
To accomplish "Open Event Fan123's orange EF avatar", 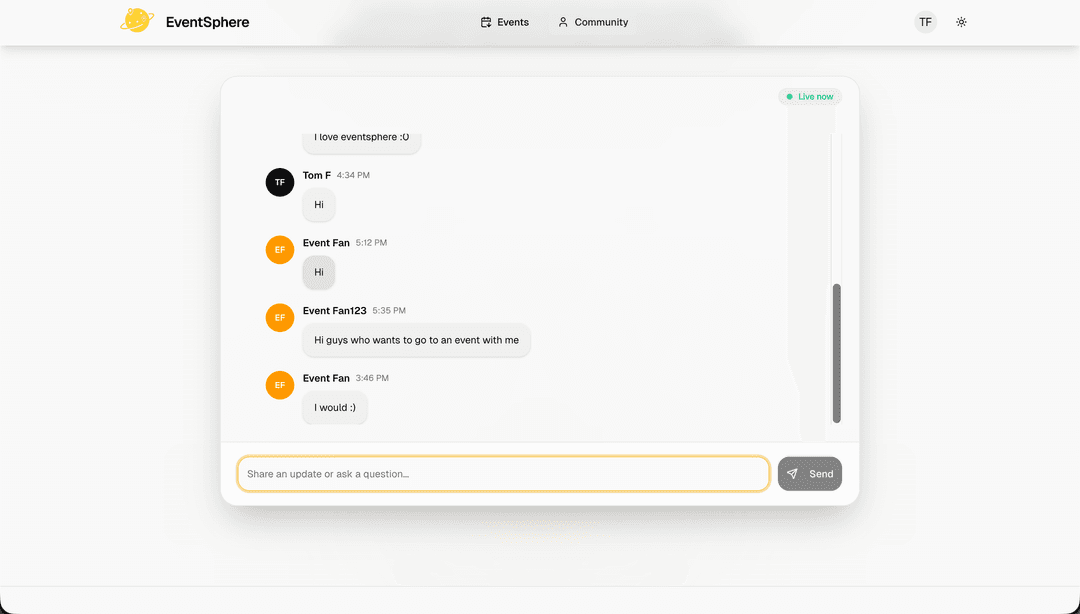I will pos(279,317).
